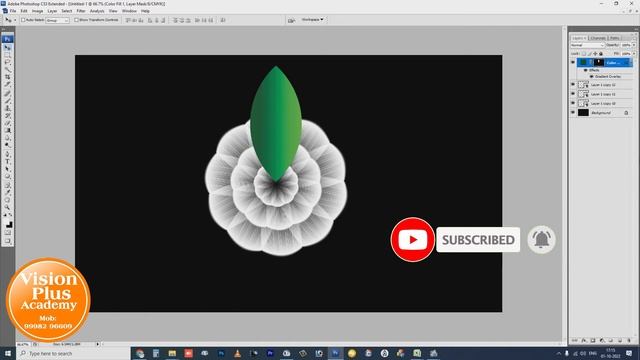Open the File menu
This screenshot has width=640, height=360.
[x=13, y=11]
